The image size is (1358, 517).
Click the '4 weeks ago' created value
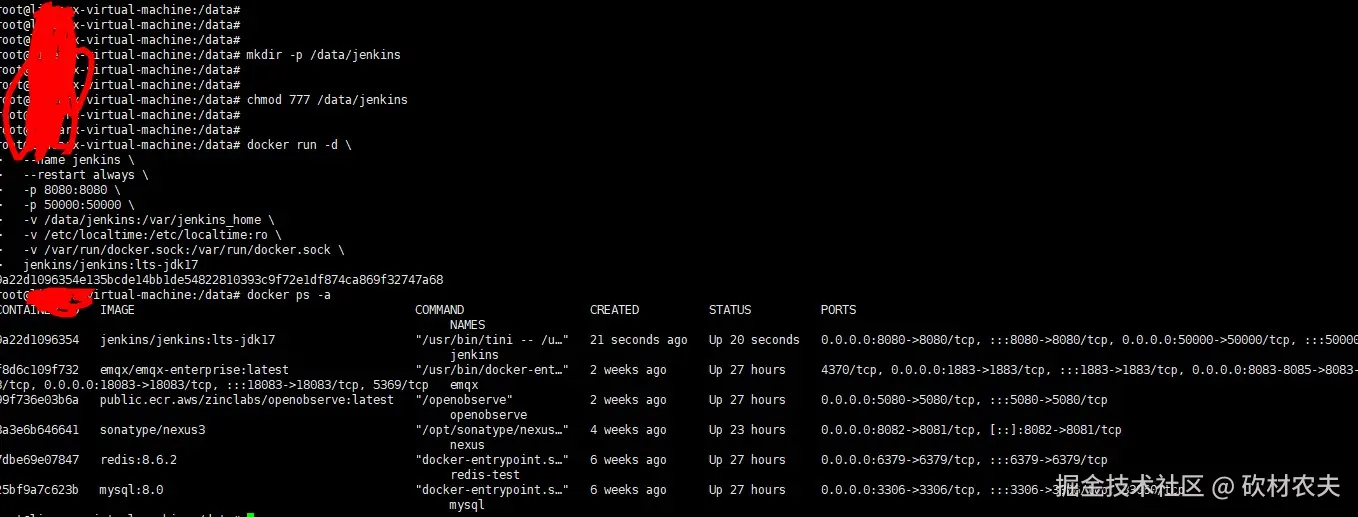(x=628, y=430)
